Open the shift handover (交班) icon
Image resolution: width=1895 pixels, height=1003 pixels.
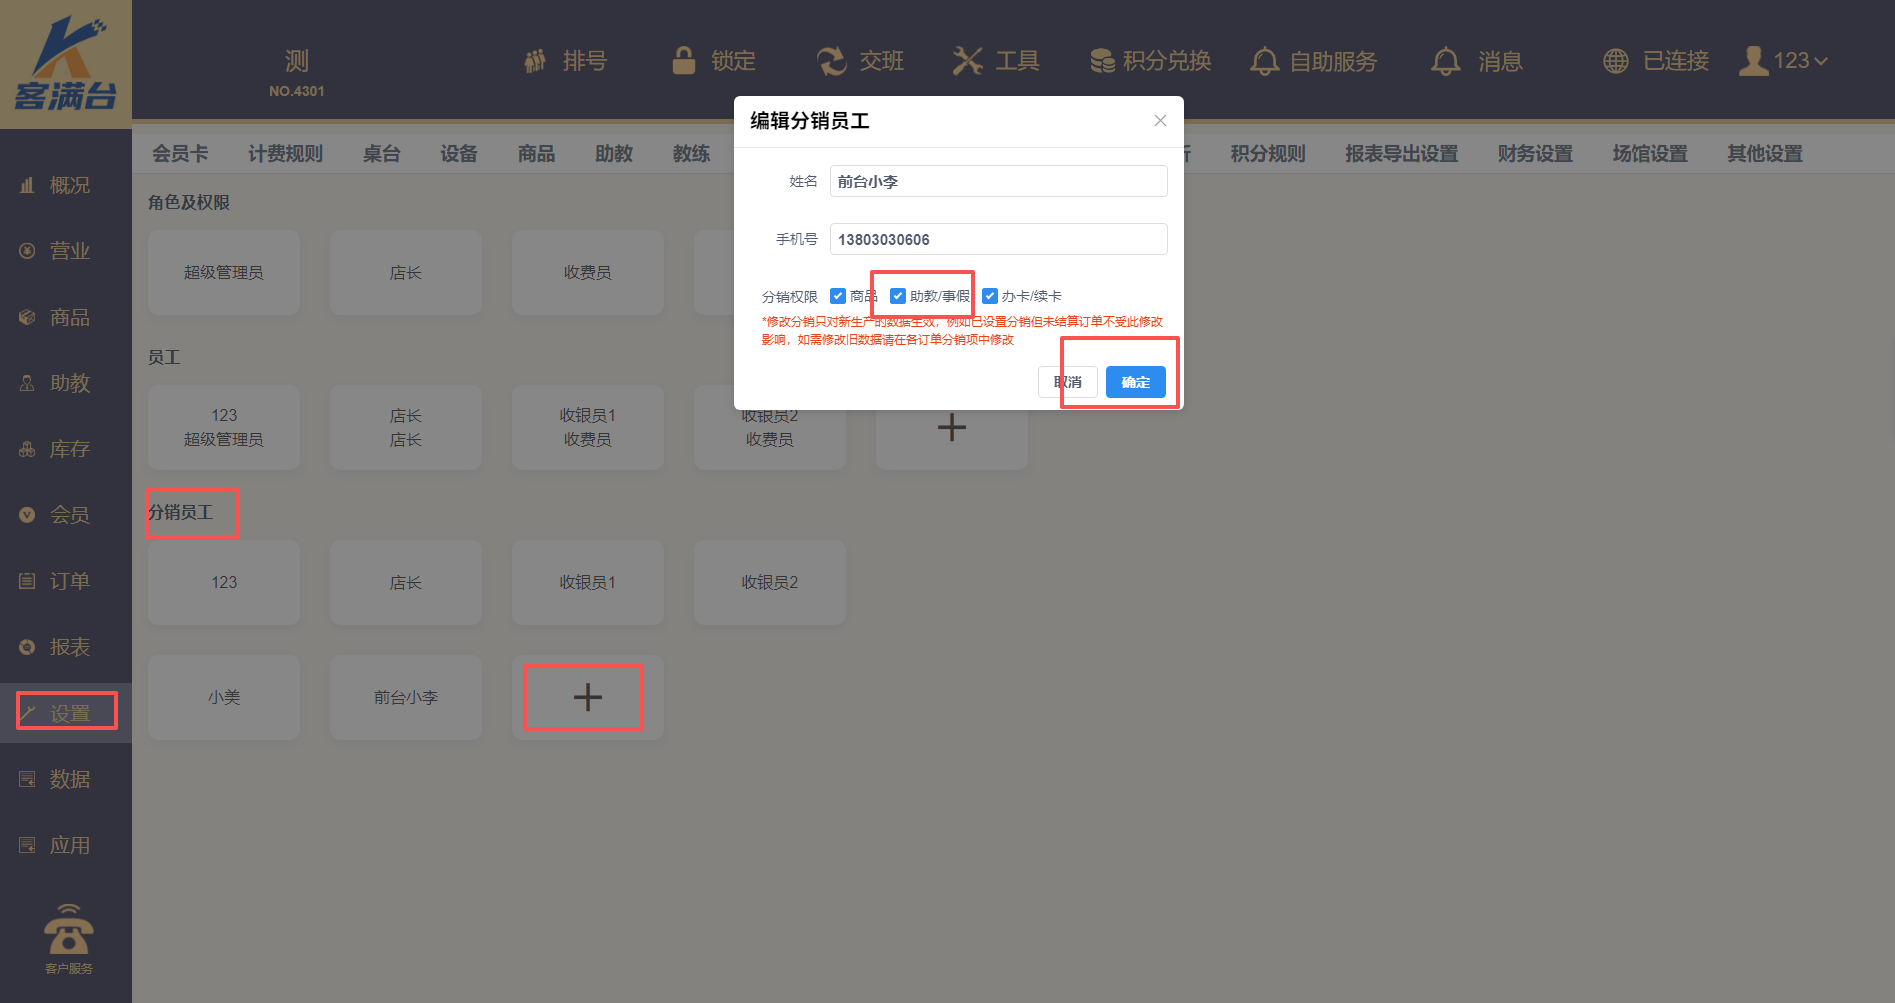tap(831, 61)
